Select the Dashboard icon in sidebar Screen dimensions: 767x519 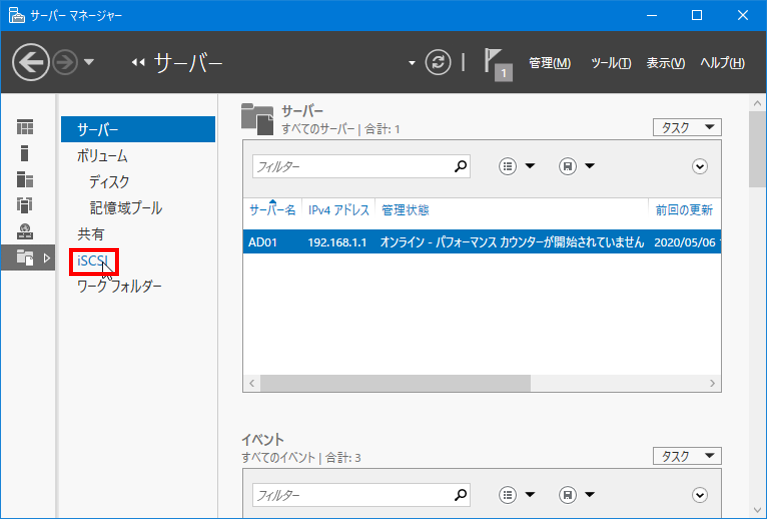25,127
